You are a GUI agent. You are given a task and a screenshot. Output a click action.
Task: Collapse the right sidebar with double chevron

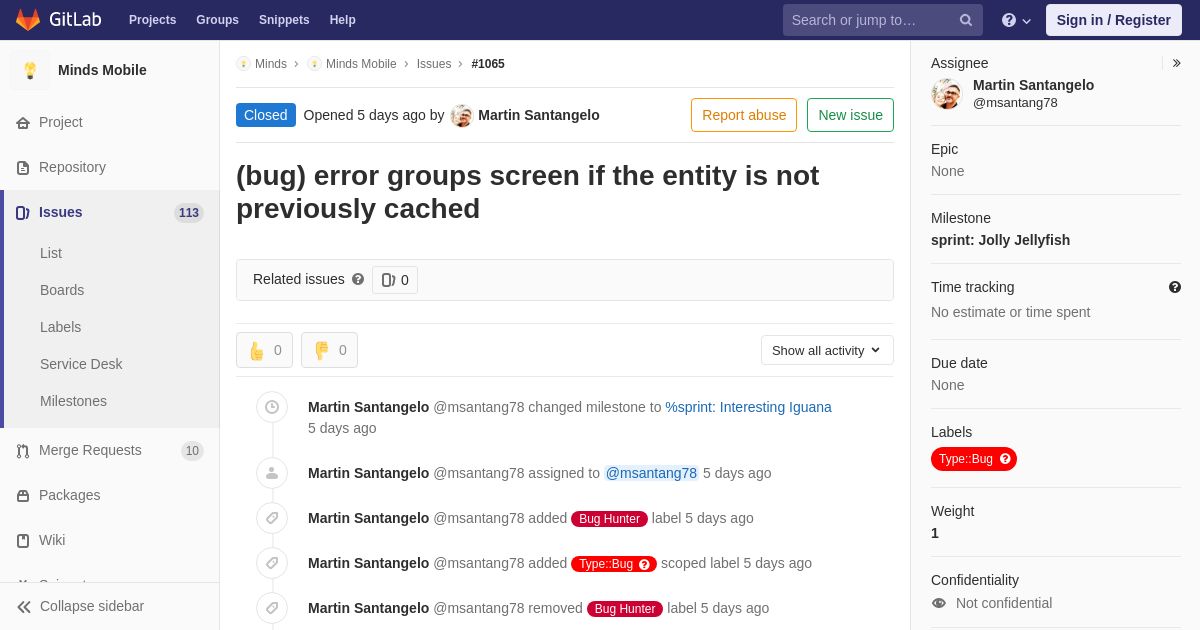coord(1176,63)
